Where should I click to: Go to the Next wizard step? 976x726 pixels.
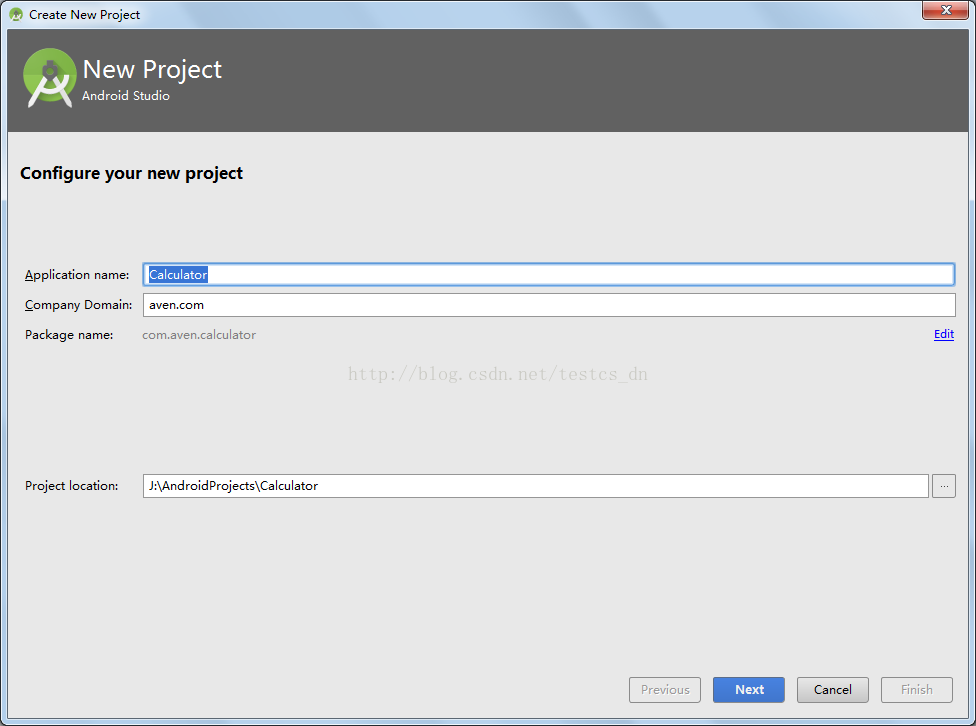coord(749,690)
